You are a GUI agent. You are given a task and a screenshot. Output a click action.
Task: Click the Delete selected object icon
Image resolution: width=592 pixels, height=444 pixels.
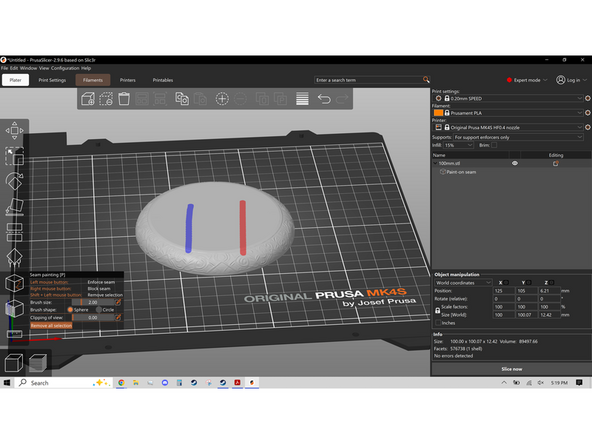click(x=106, y=99)
